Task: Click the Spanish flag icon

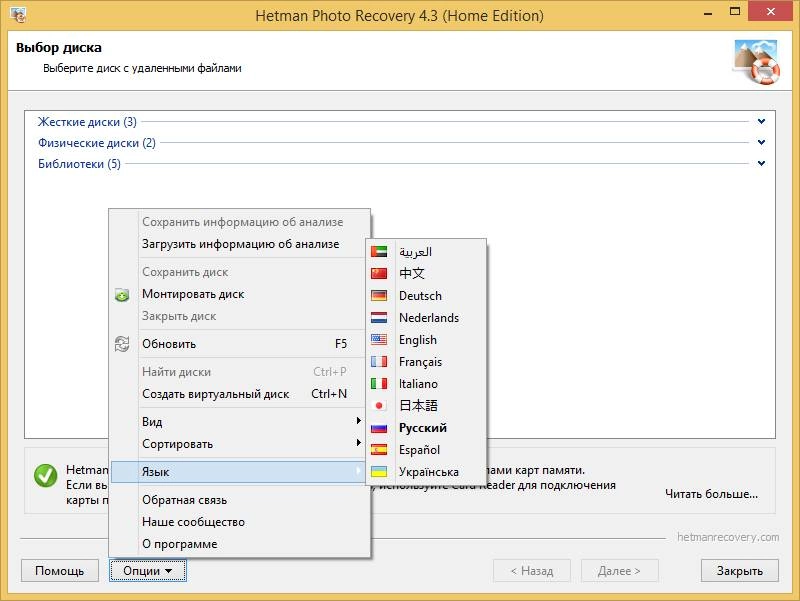Action: [379, 449]
